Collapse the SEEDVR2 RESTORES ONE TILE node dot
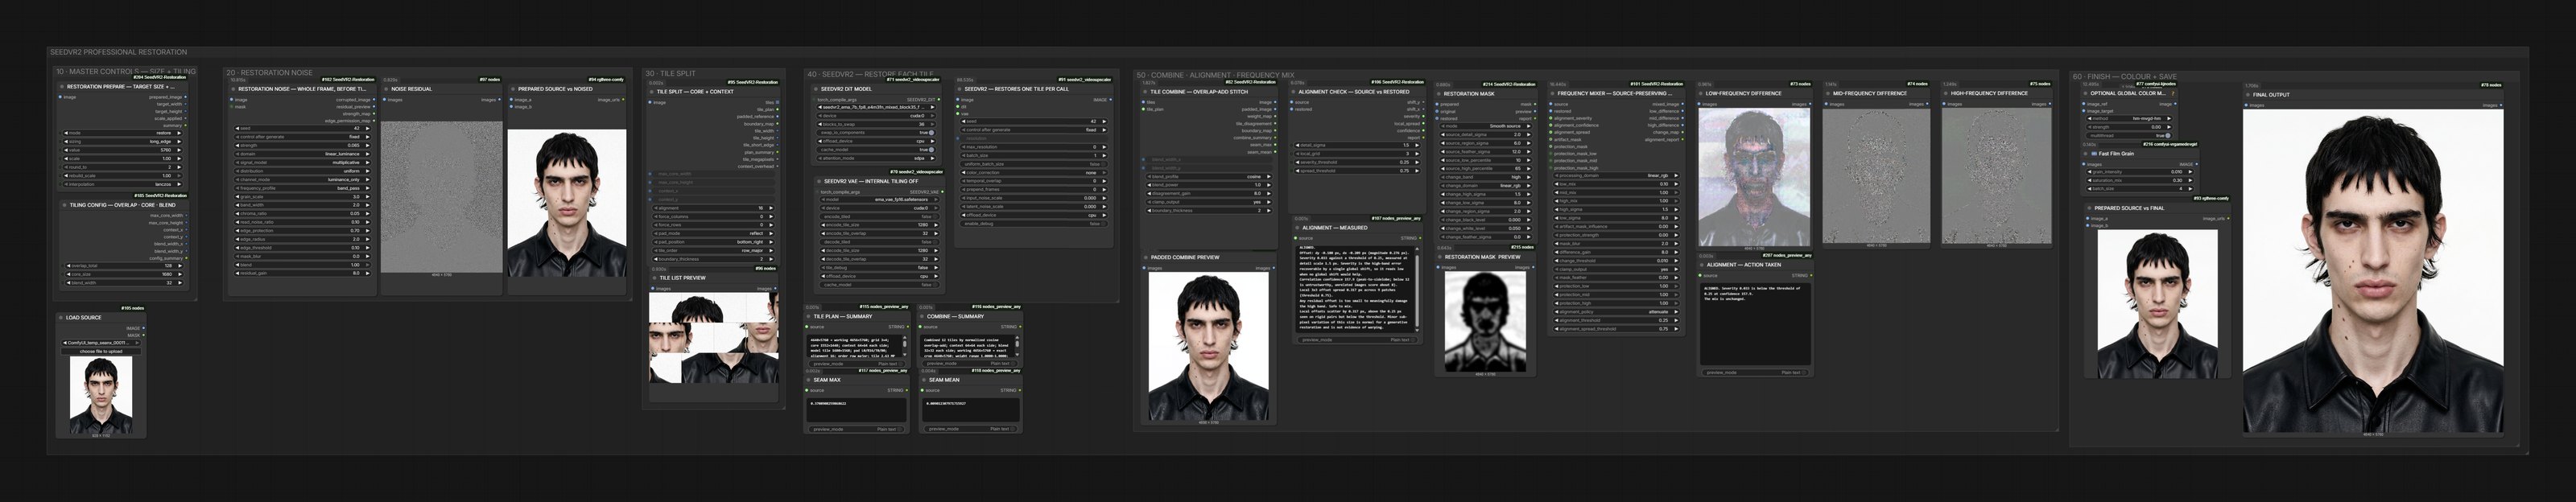The image size is (2576, 502). coord(960,89)
